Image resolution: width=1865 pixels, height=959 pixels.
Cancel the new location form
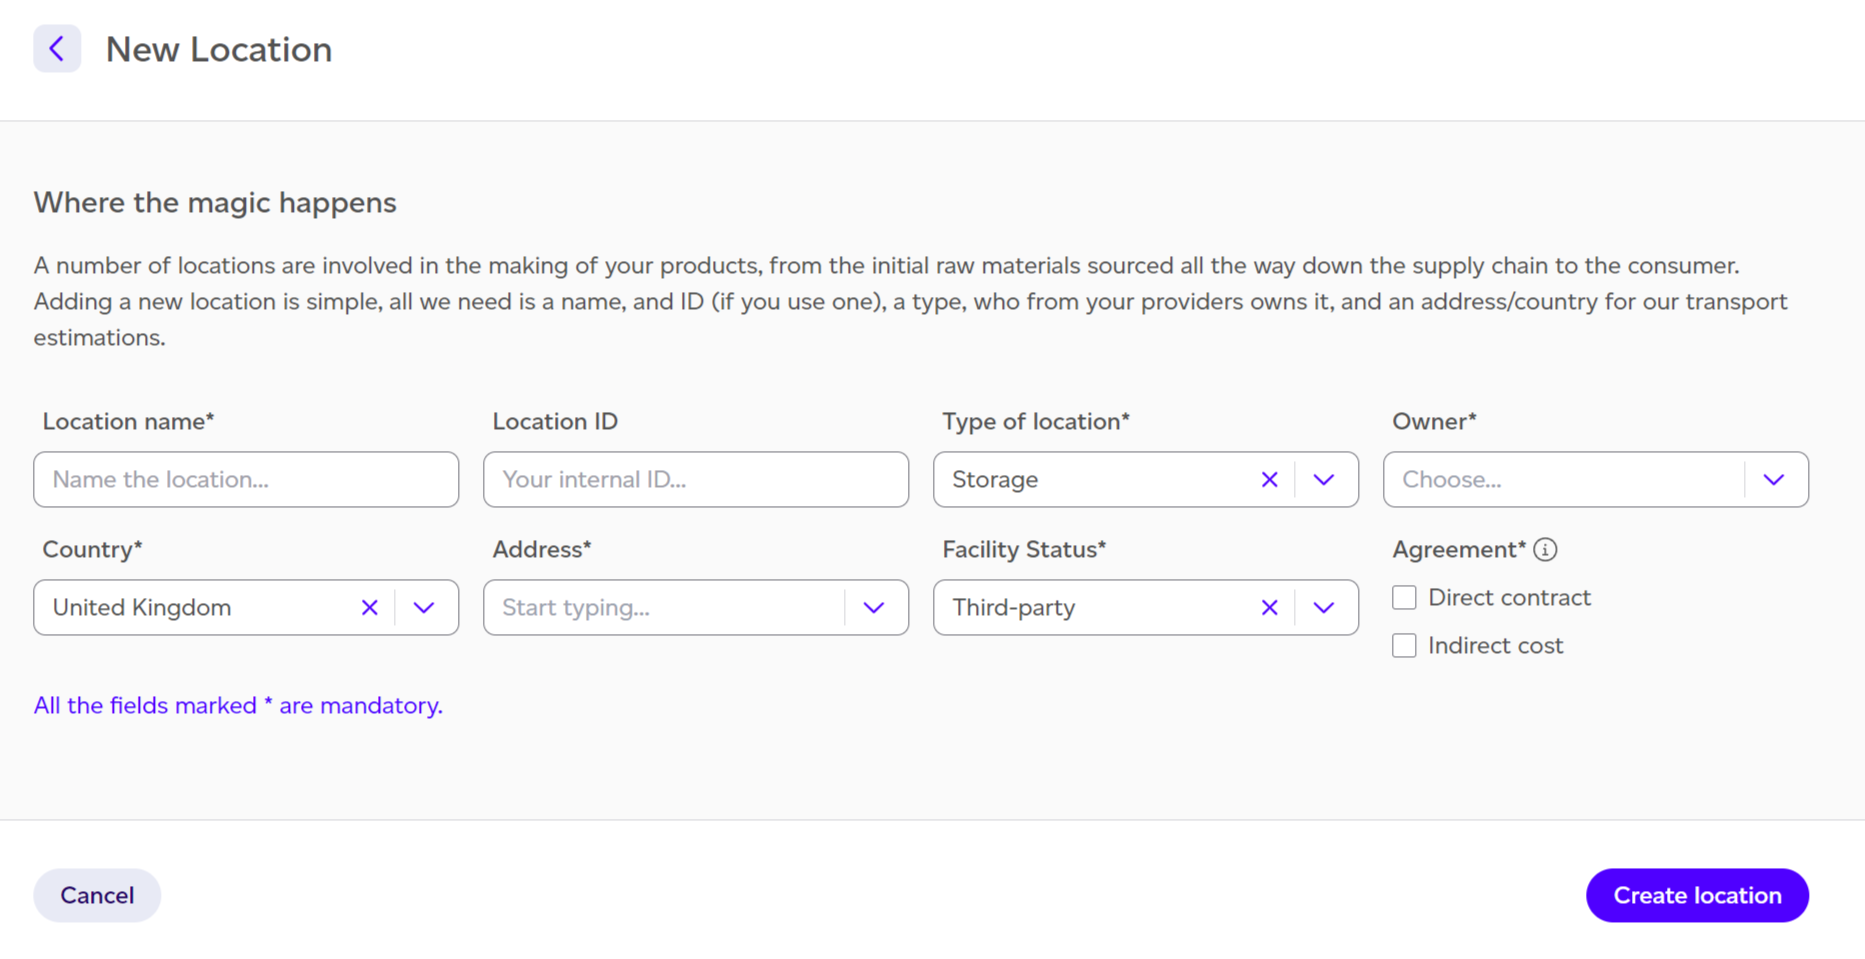pos(97,895)
